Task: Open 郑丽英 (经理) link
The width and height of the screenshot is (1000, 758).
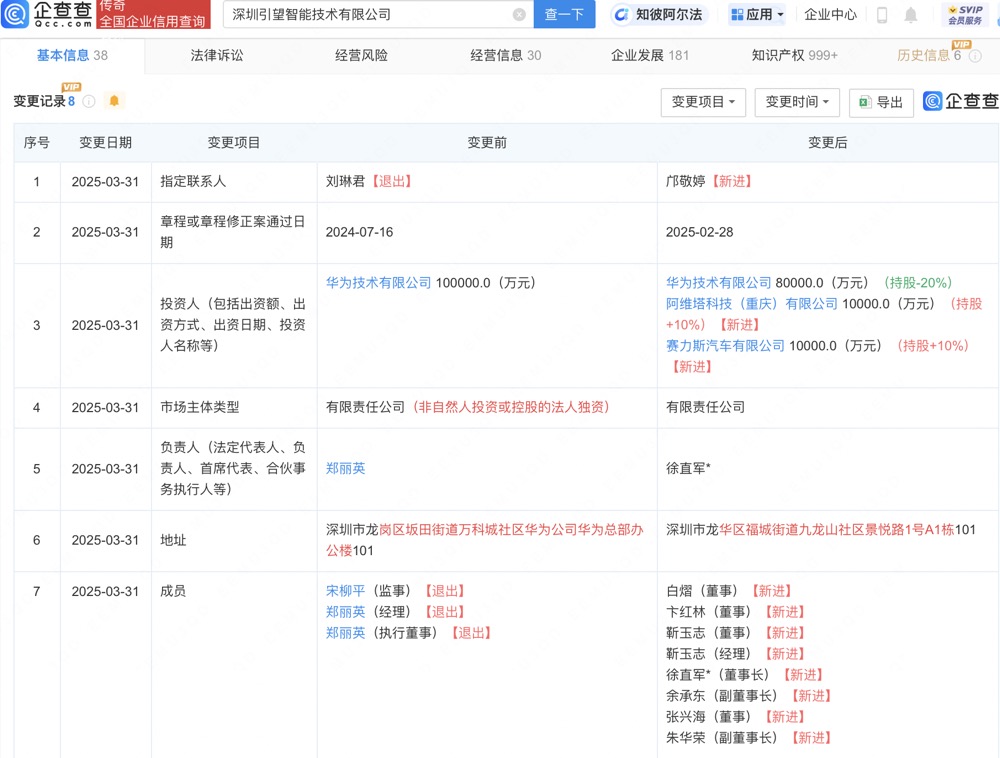Action: tap(346, 612)
